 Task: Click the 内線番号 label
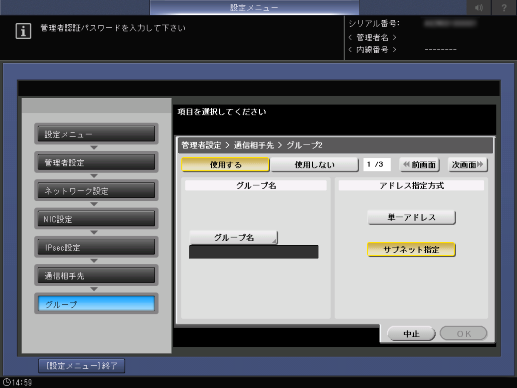click(x=372, y=50)
